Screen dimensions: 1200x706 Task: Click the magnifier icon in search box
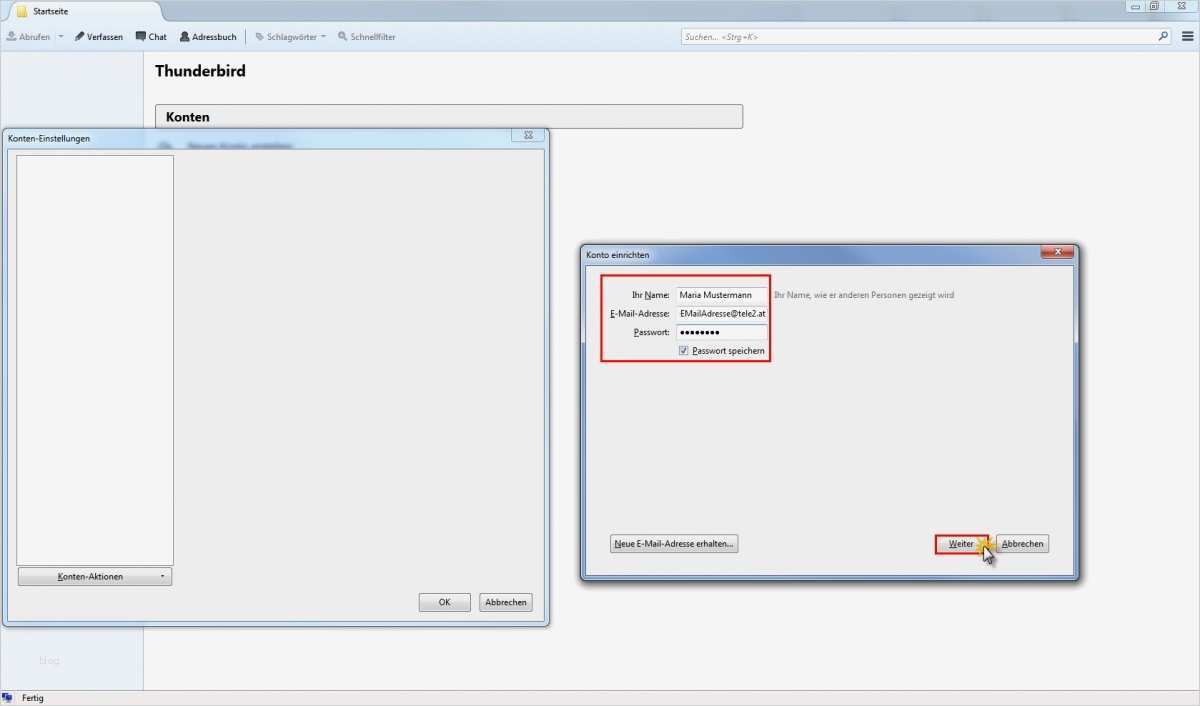(1163, 37)
